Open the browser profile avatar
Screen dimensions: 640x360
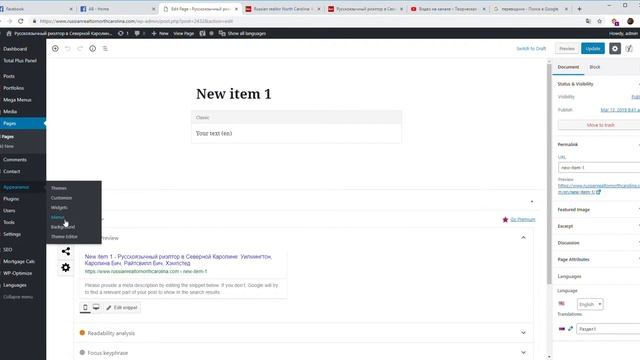[630, 21]
